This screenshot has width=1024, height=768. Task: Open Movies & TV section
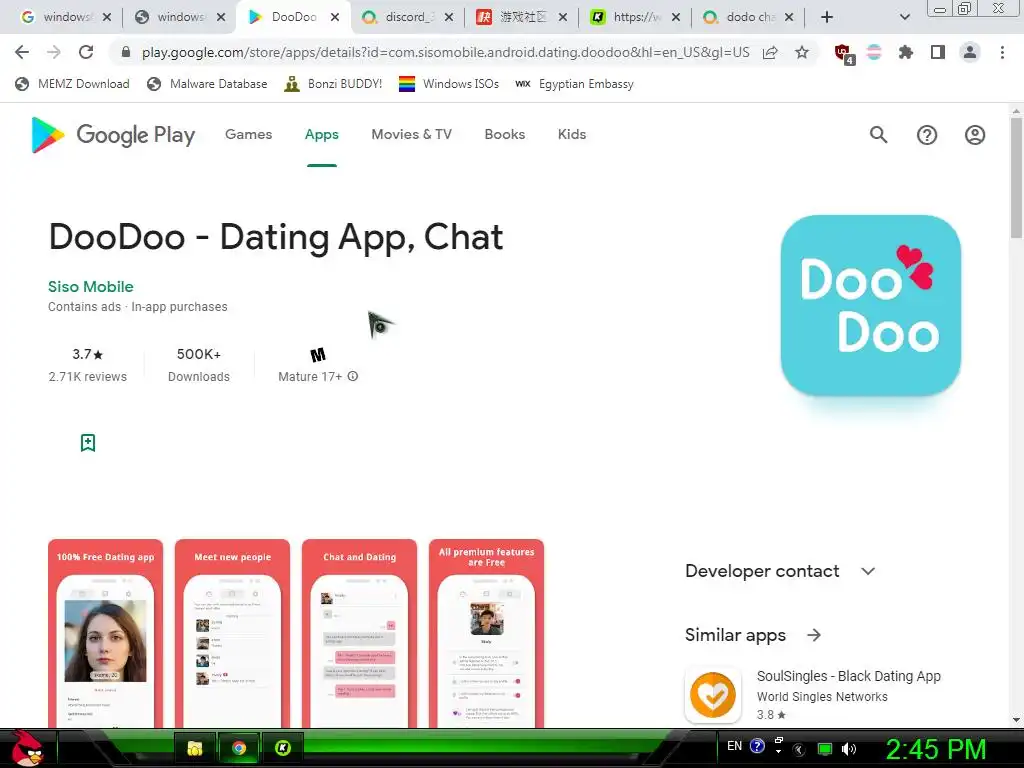click(x=411, y=135)
